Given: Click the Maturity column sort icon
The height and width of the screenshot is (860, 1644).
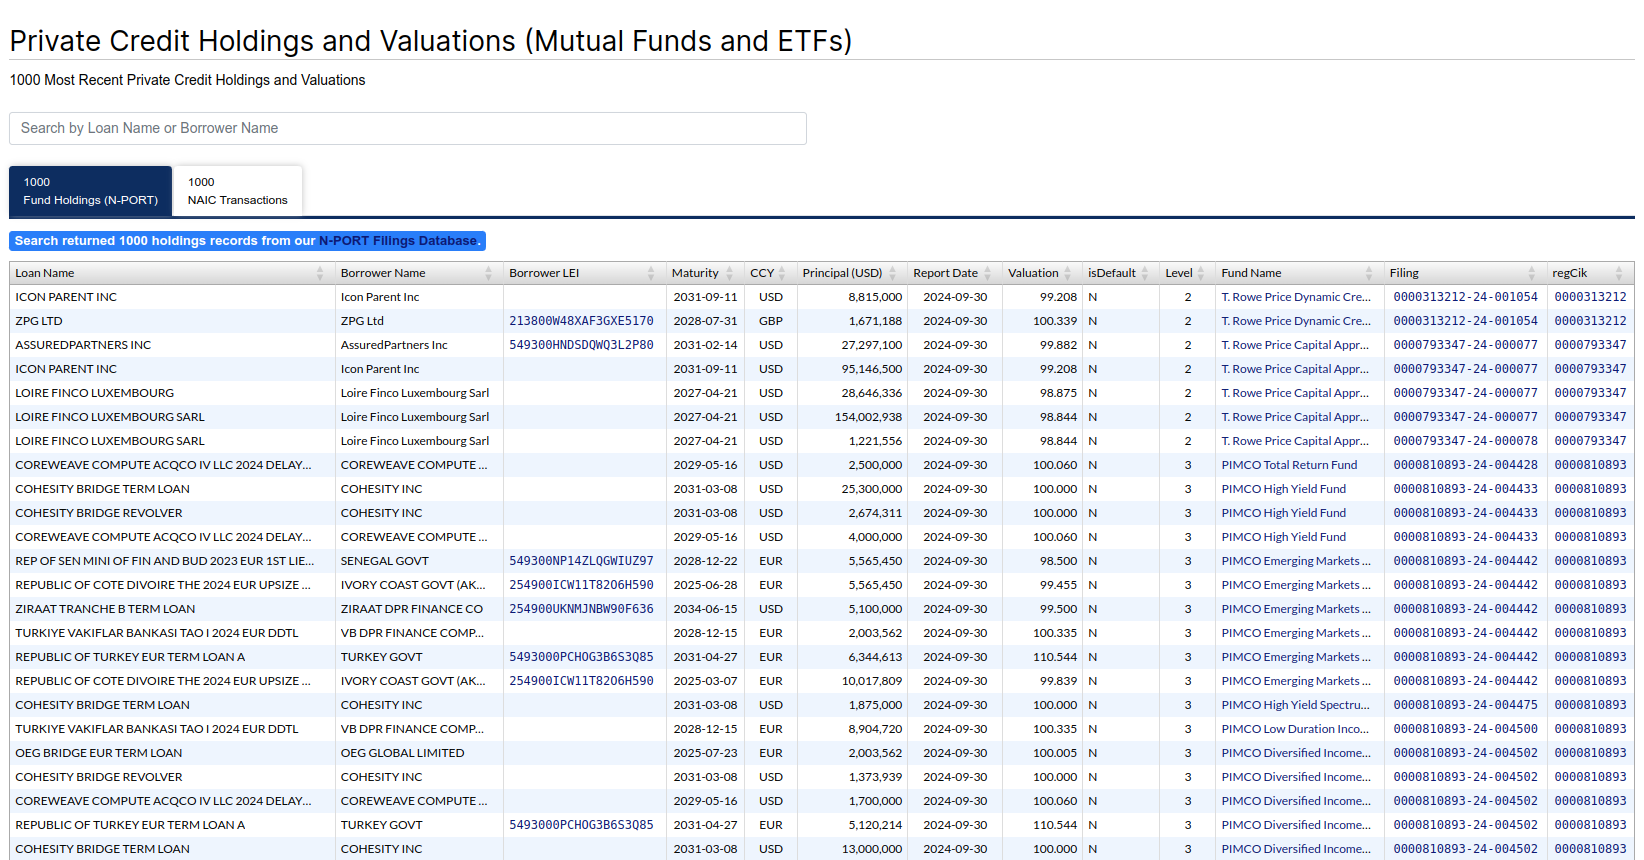Looking at the screenshot, I should click(730, 273).
